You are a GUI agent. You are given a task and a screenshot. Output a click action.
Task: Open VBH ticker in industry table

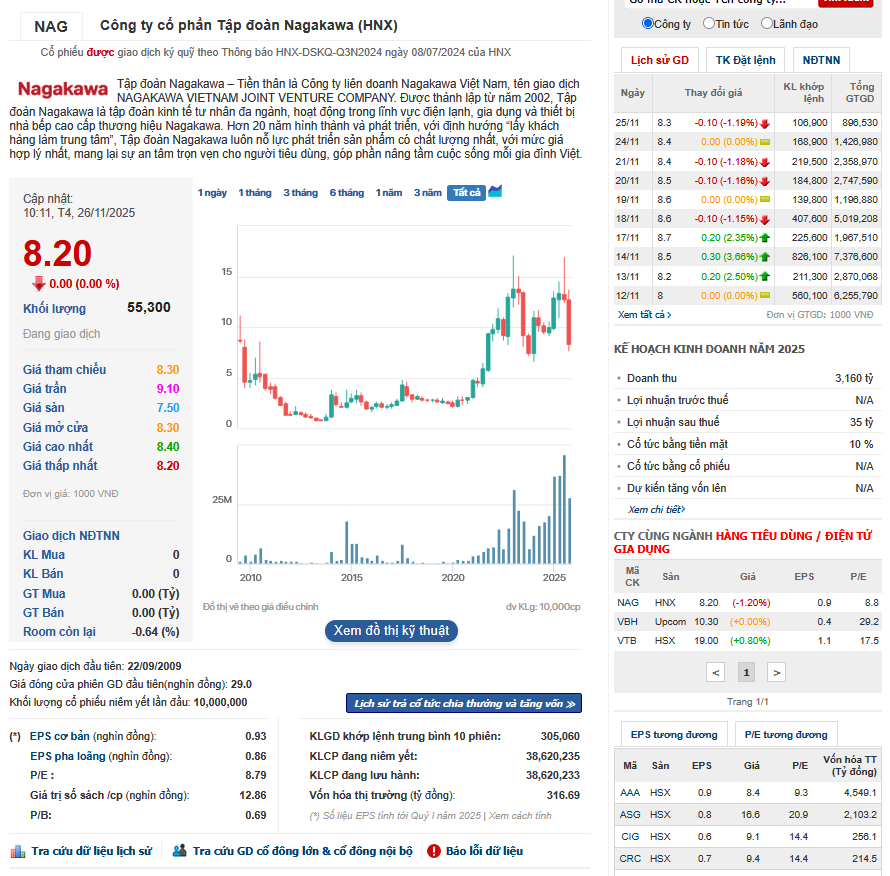(627, 622)
